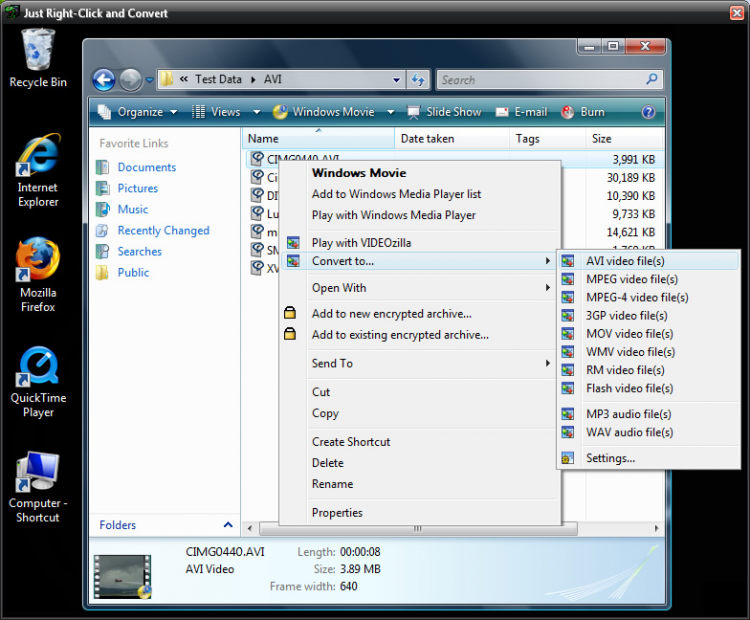
Task: Click lock icon for existing encrypted archive
Action: [290, 334]
